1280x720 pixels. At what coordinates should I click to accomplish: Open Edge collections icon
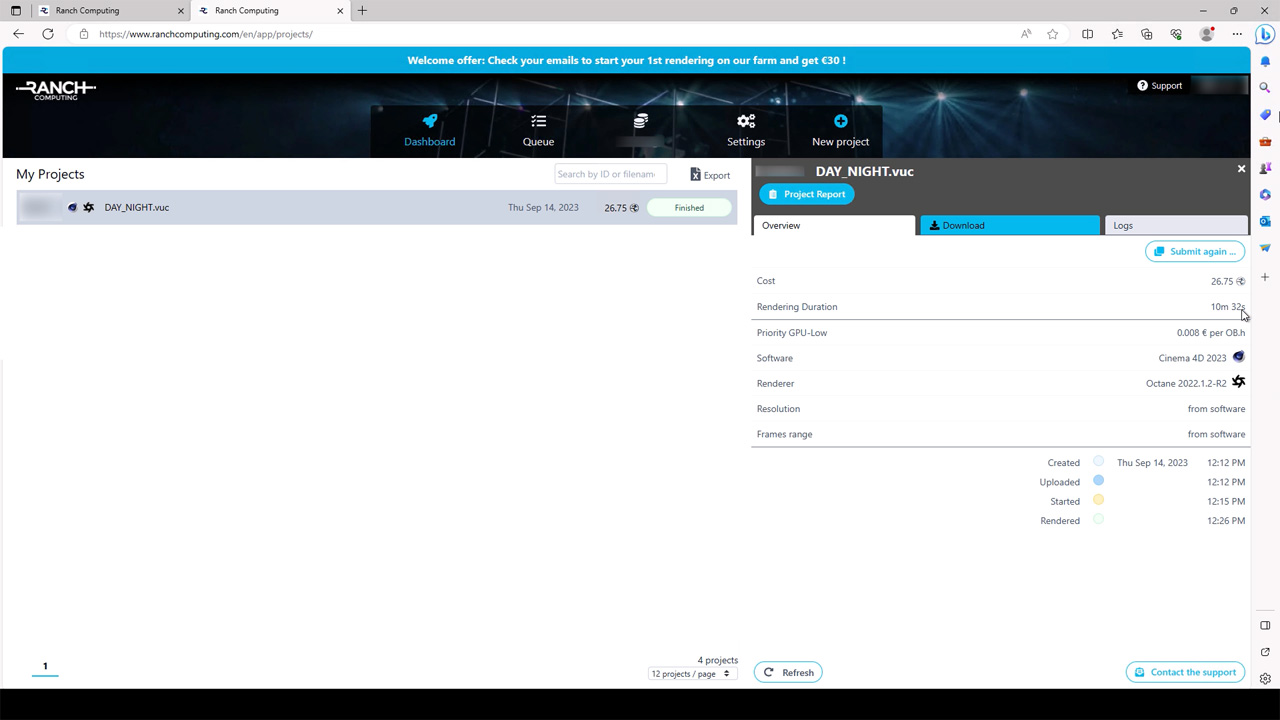coord(1147,34)
